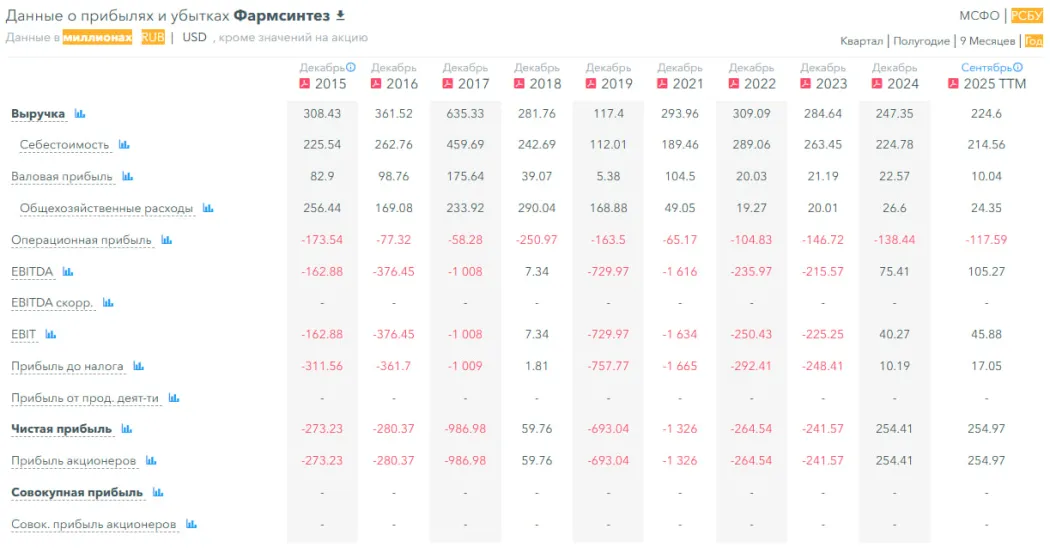Switch the currency to USD

194,37
